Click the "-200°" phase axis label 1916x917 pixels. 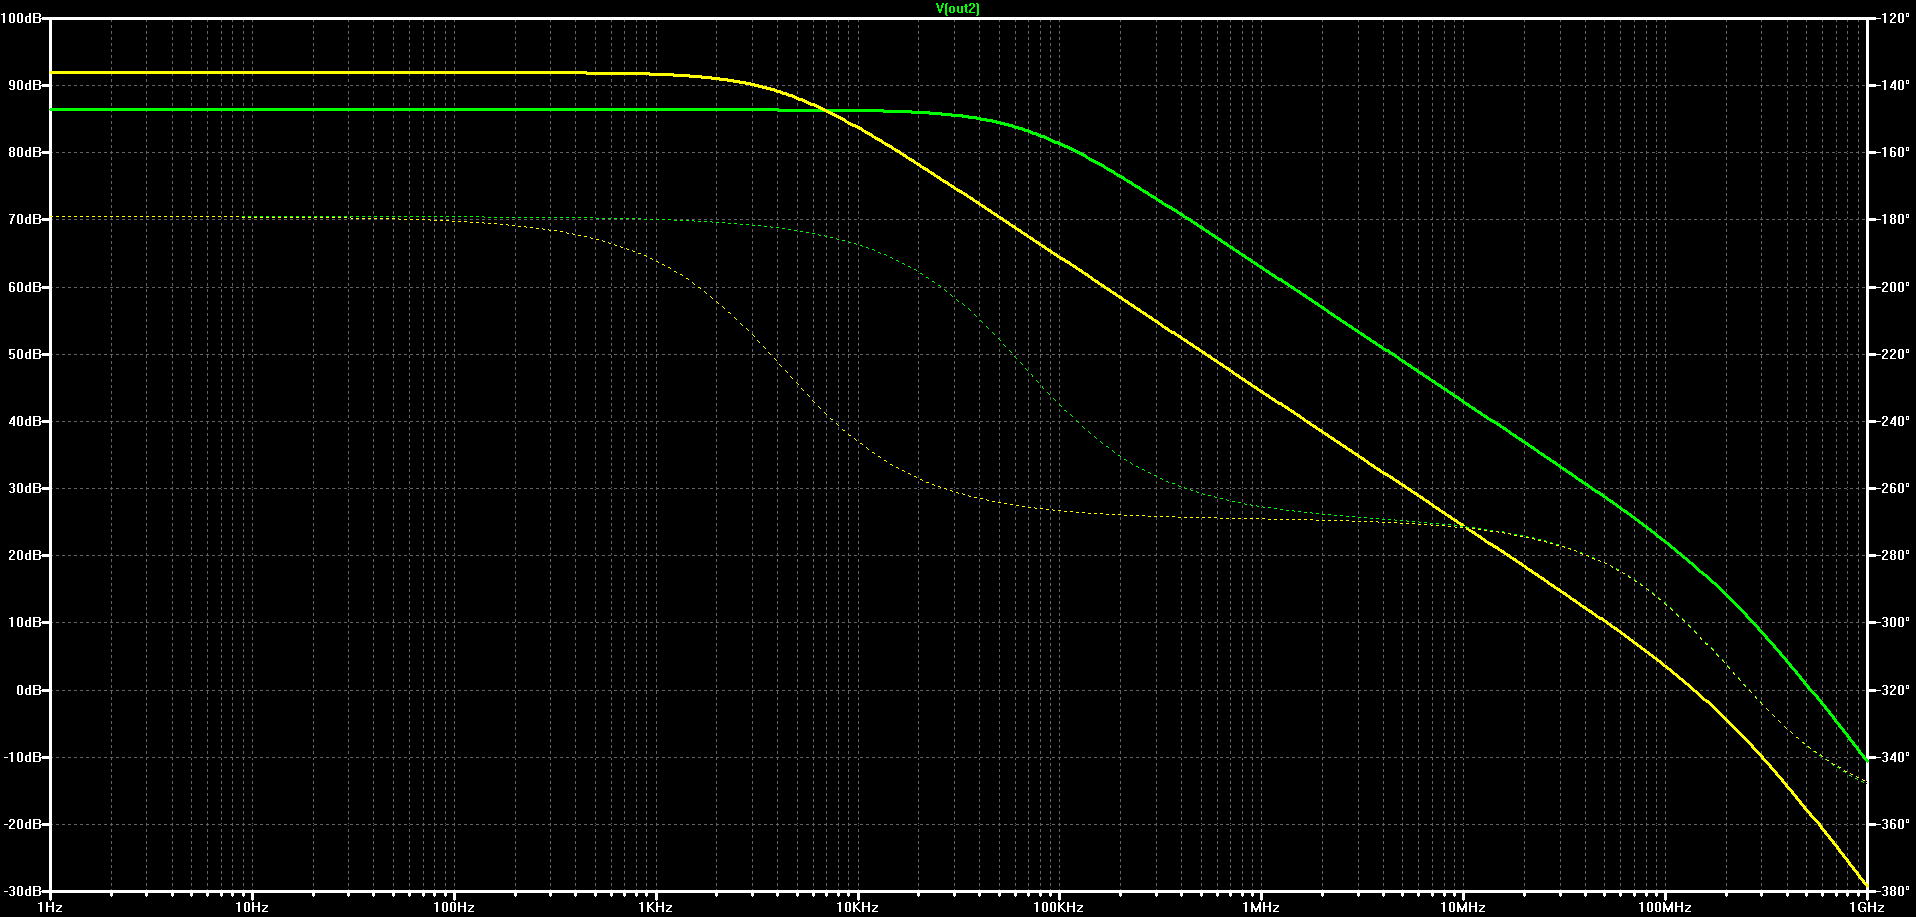(x=1893, y=287)
